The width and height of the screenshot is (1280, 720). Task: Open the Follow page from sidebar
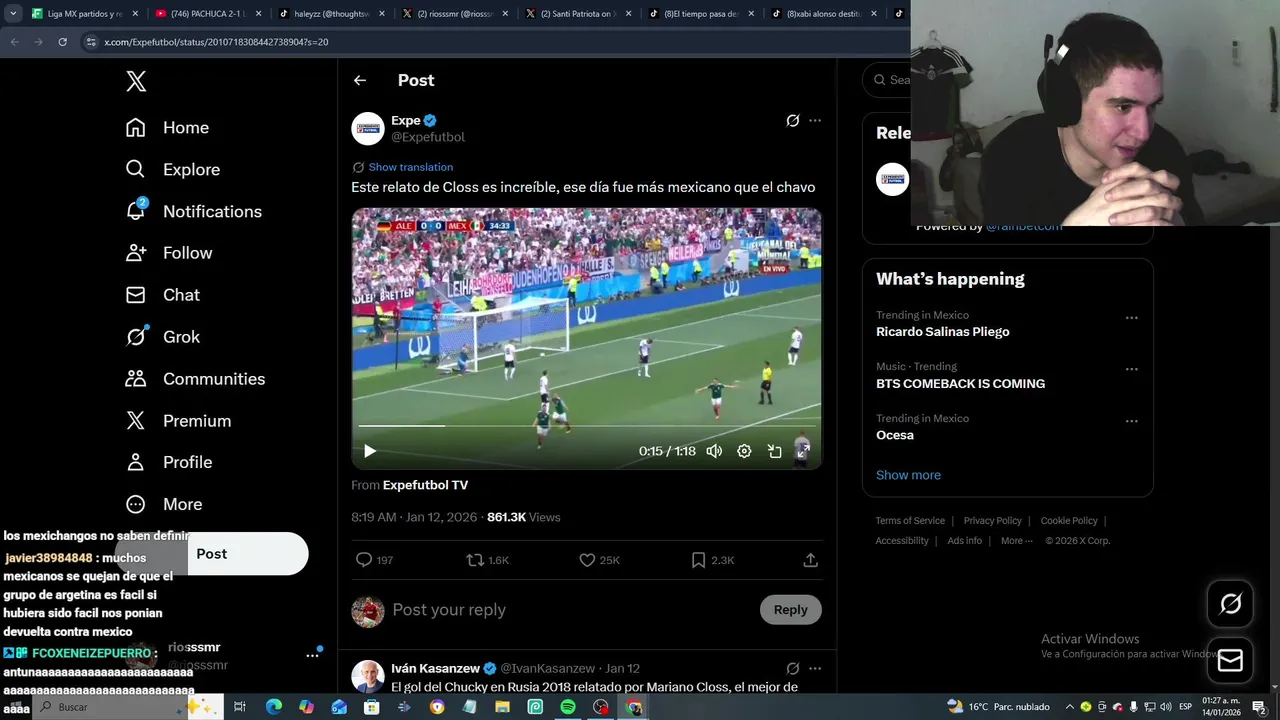[168, 253]
